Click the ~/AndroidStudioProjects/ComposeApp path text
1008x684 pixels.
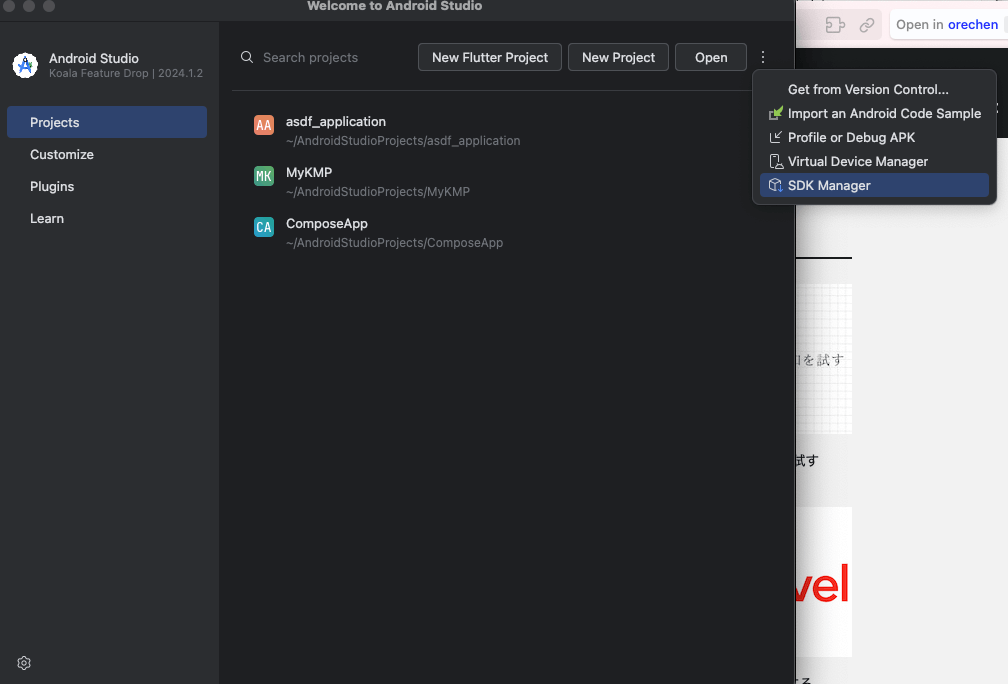[395, 243]
